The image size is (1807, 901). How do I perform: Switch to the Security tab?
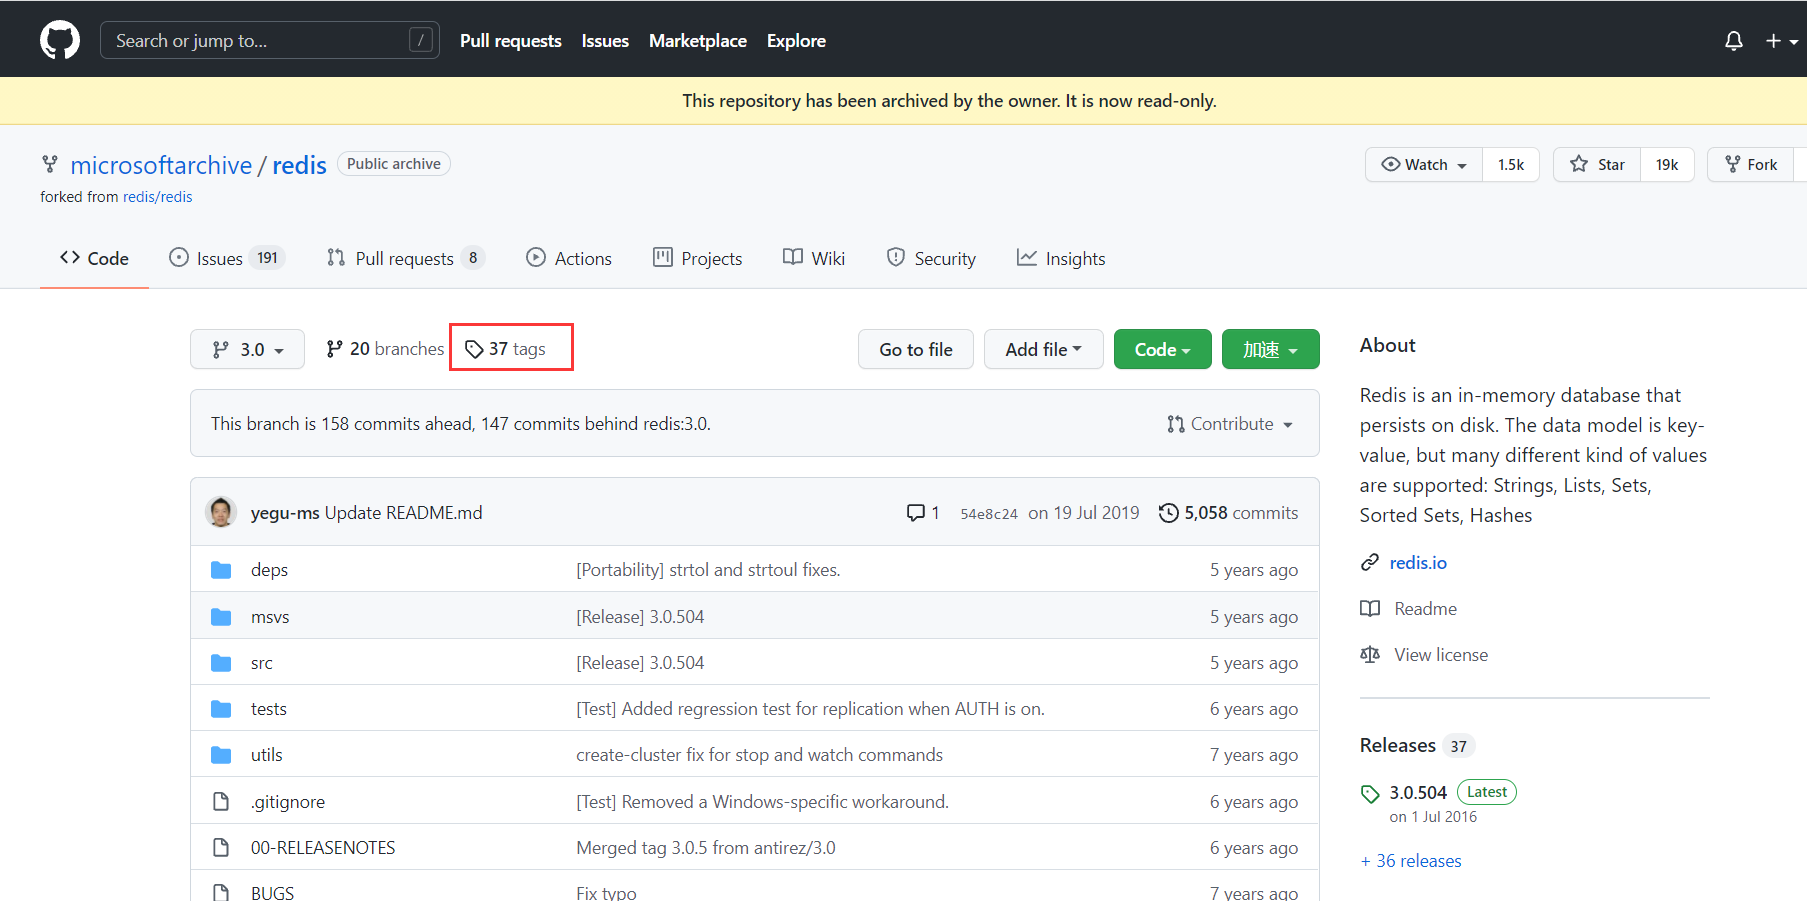931,259
